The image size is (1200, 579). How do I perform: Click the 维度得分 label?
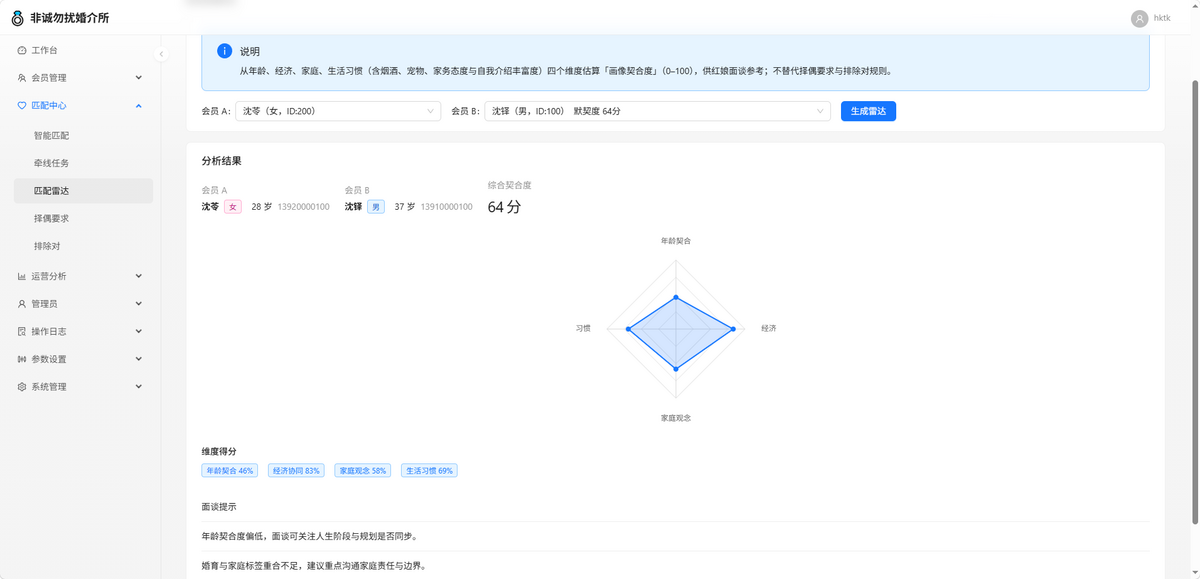pyautogui.click(x=219, y=451)
